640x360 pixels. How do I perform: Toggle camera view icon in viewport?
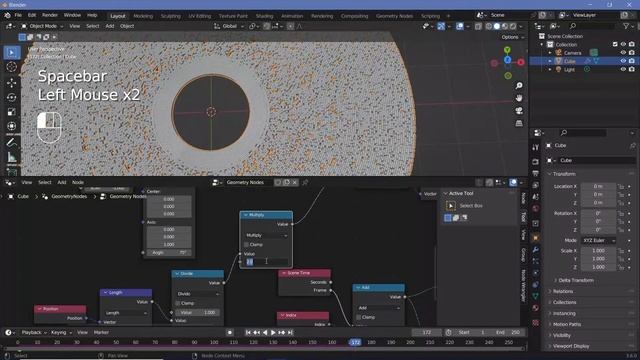(519, 111)
